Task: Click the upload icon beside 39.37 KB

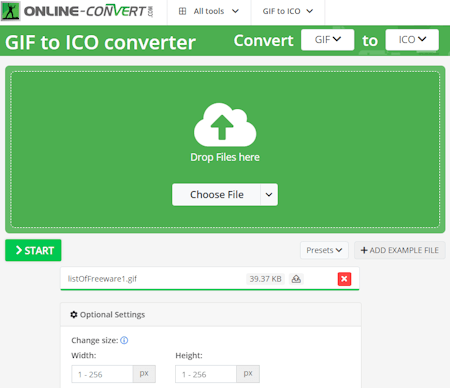Action: pos(296,279)
